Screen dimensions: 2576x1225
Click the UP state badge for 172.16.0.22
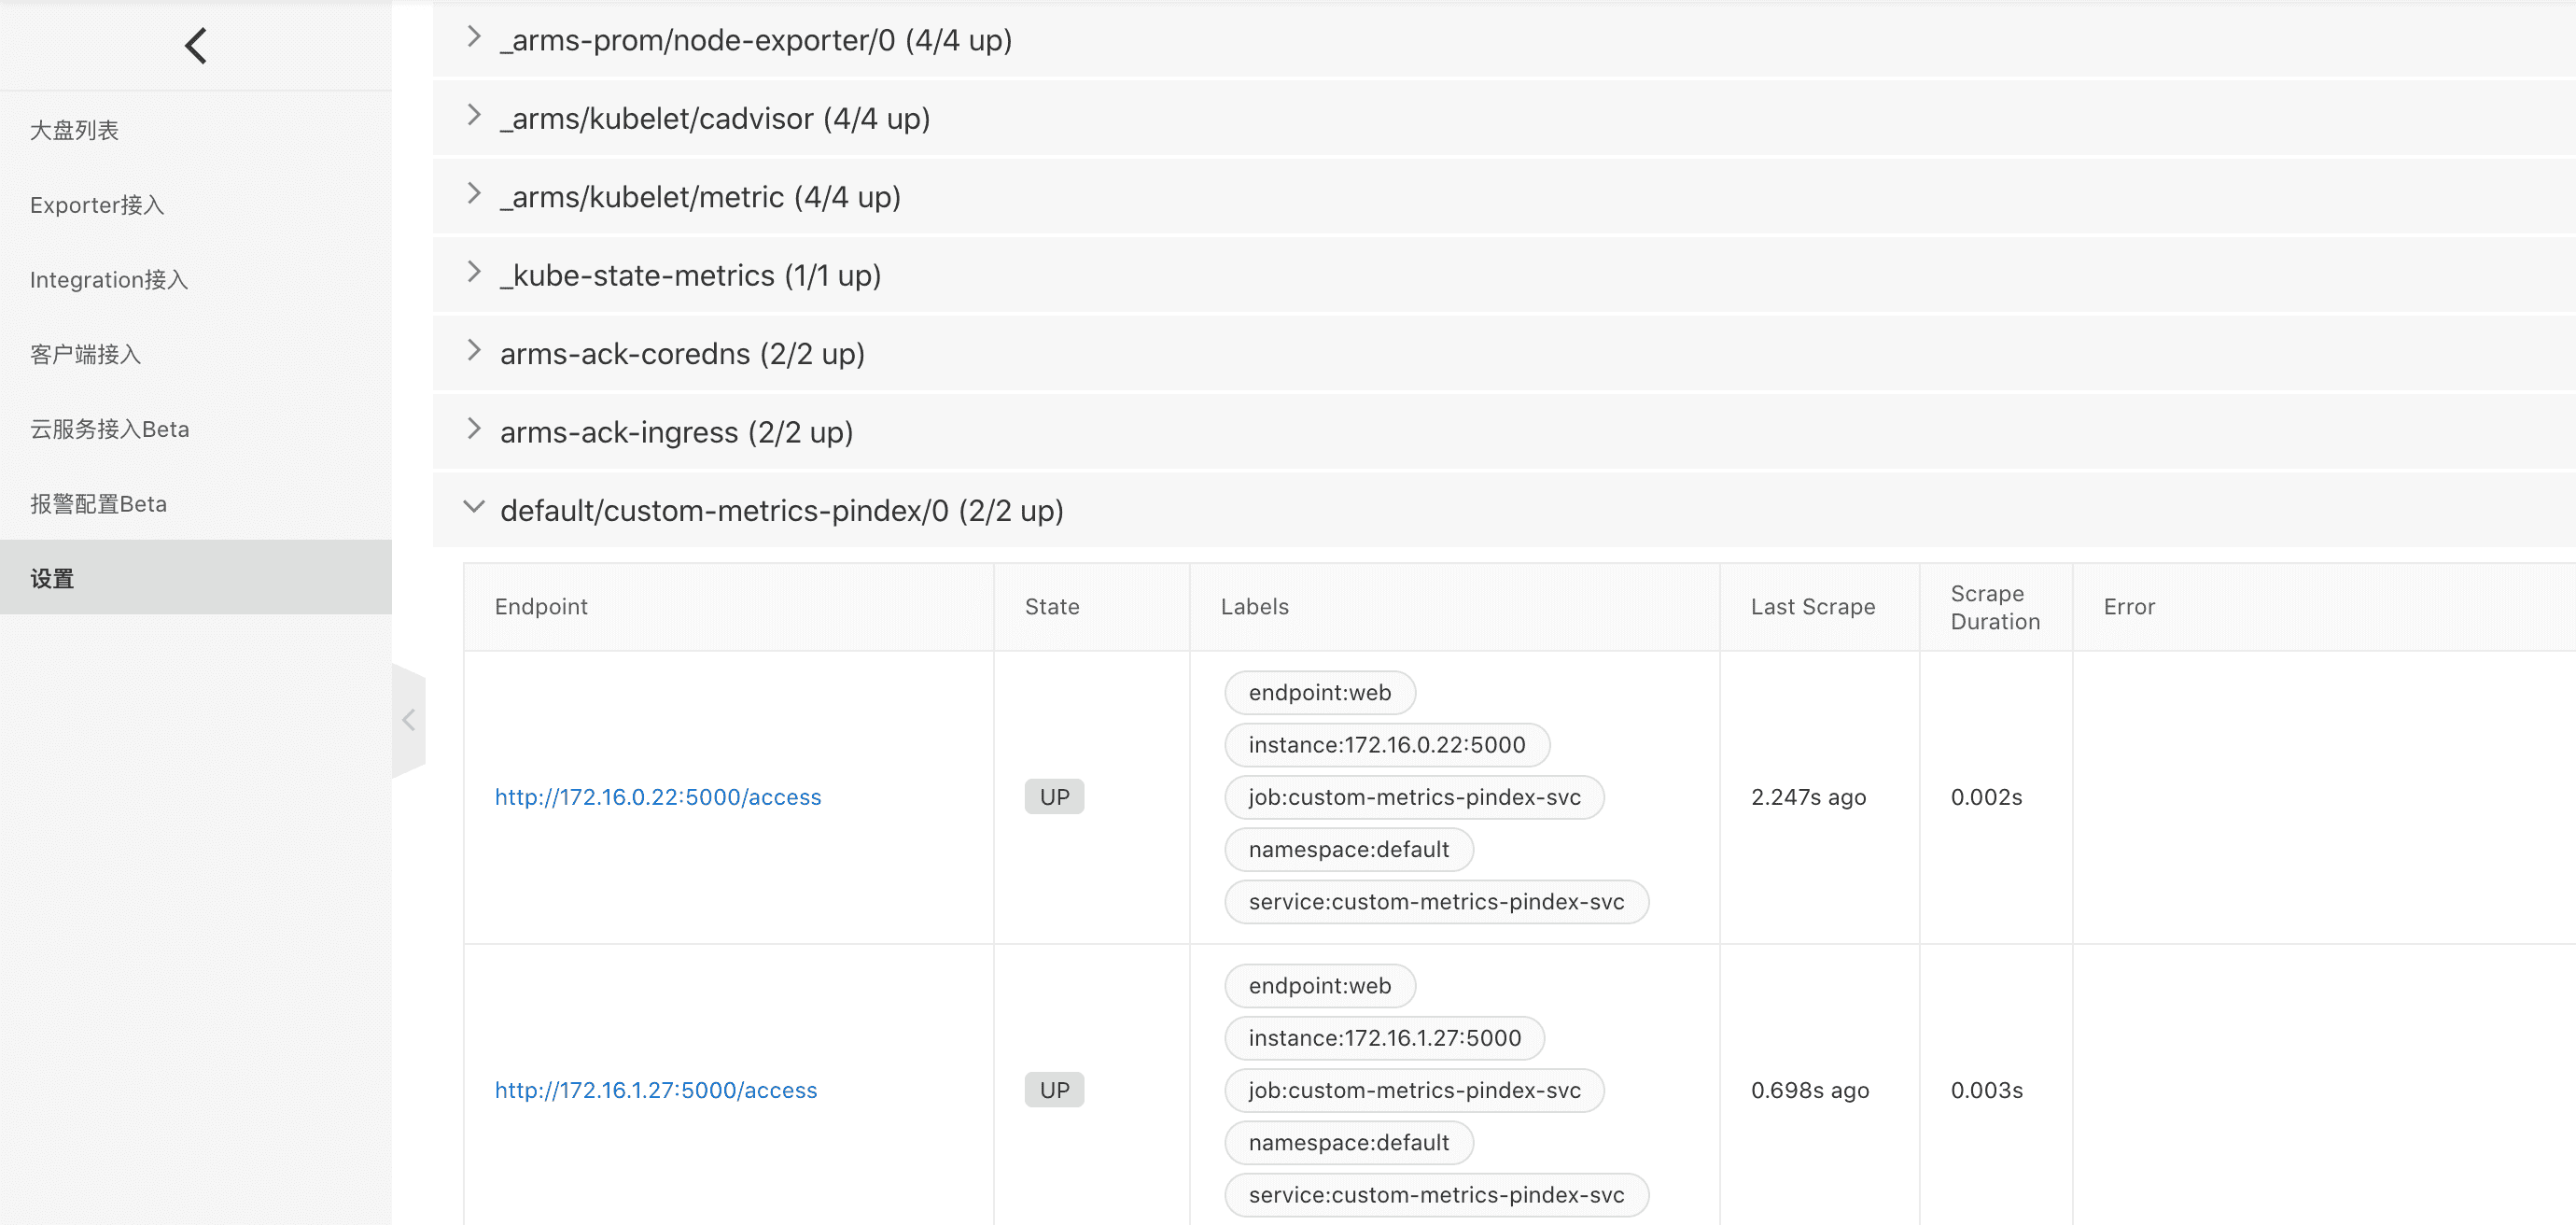1054,797
